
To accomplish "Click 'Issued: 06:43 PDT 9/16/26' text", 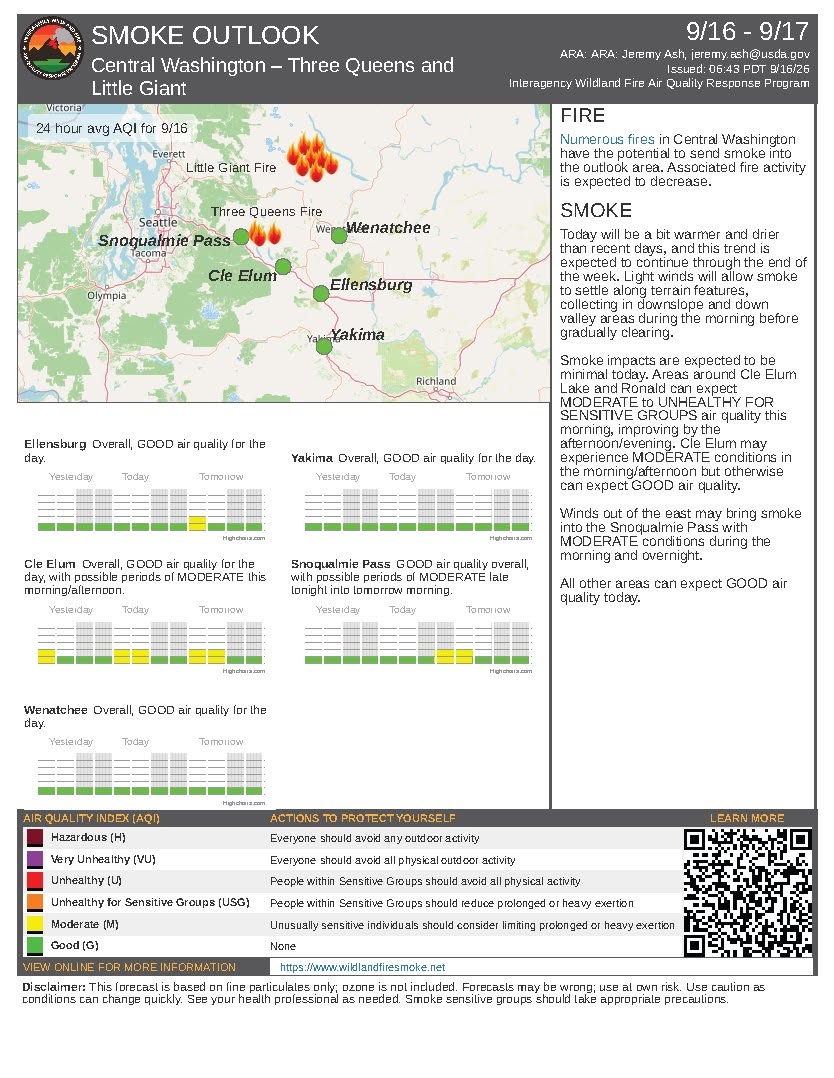I will (738, 69).
